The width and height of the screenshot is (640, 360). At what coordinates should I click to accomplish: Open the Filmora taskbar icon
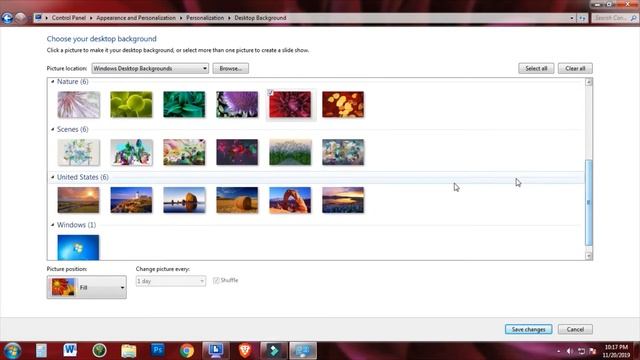pyautogui.click(x=274, y=351)
